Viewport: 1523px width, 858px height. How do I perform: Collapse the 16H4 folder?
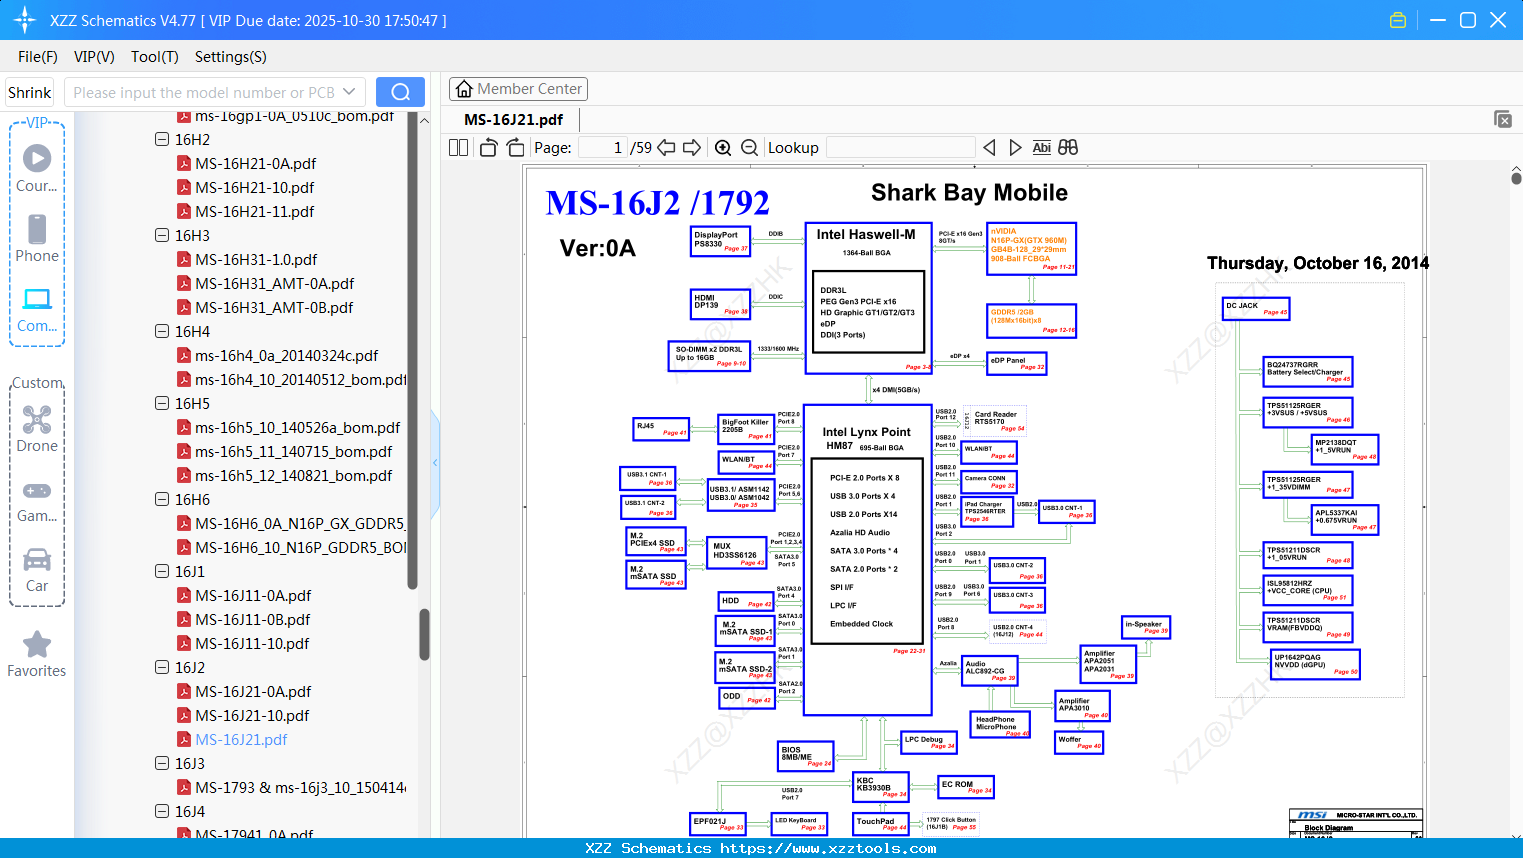tap(162, 332)
